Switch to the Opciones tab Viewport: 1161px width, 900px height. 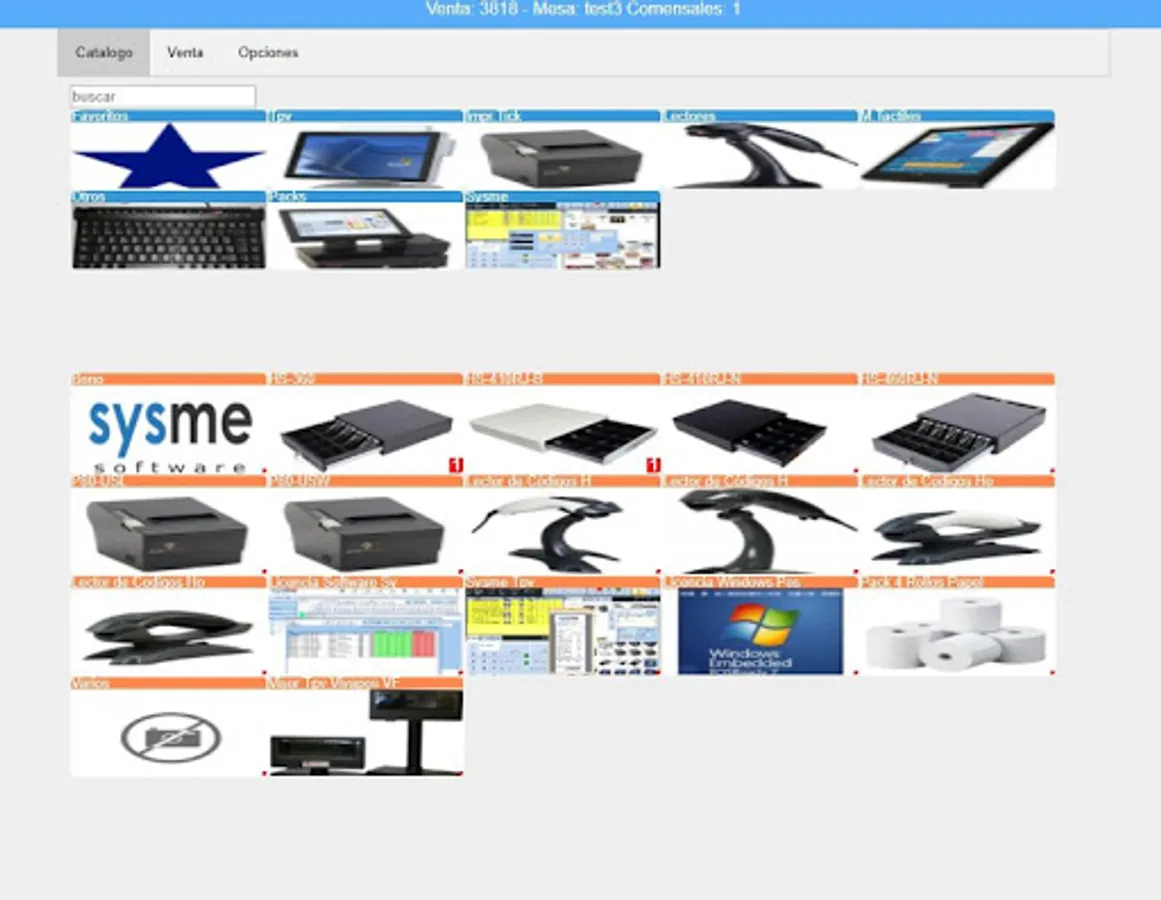click(268, 53)
